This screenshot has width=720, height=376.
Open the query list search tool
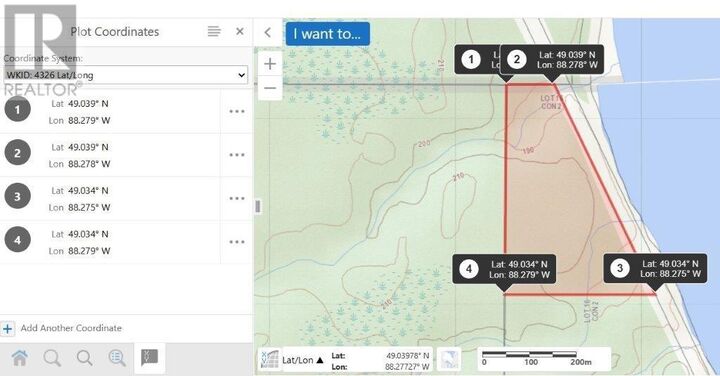[117, 358]
